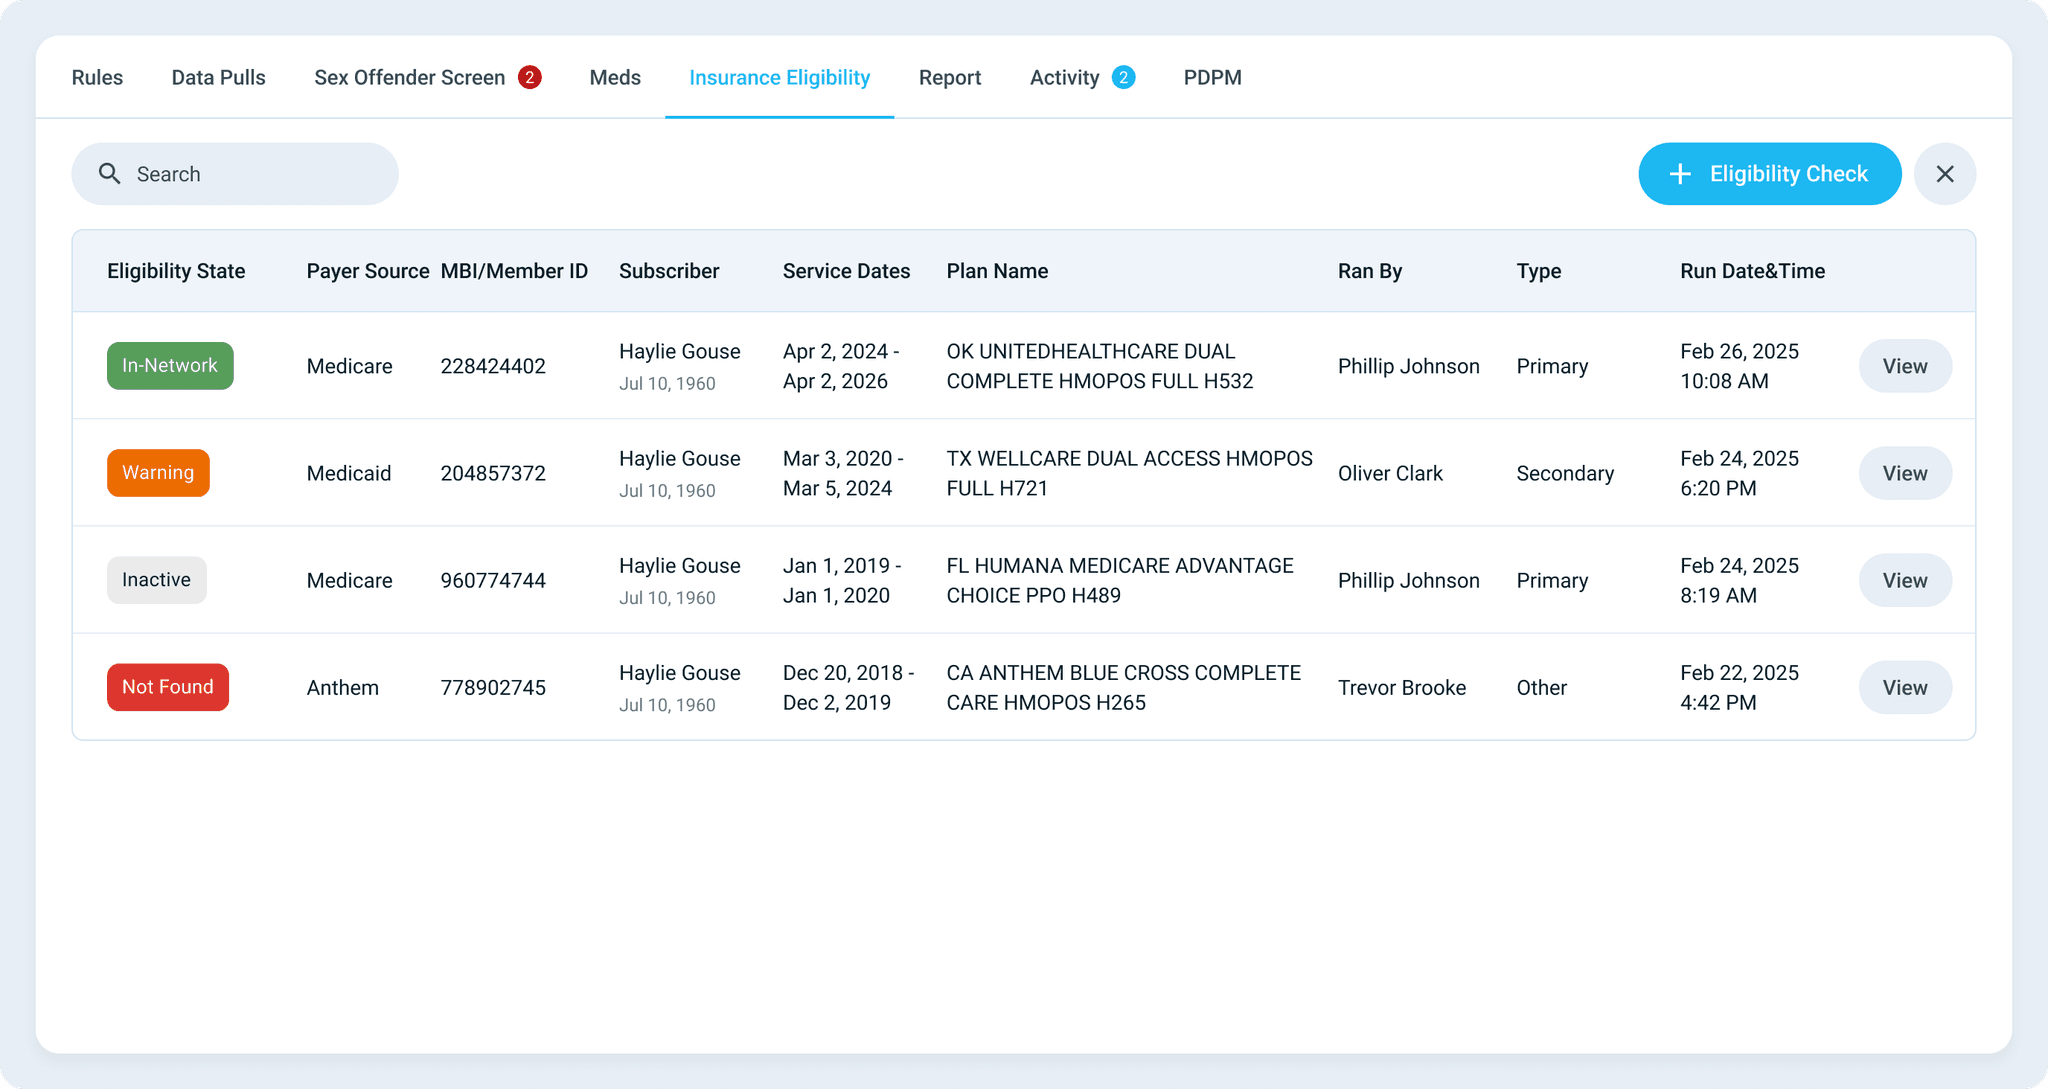Screen dimensions: 2048x1089
Task: Click the red Not Found status badge
Action: click(168, 687)
